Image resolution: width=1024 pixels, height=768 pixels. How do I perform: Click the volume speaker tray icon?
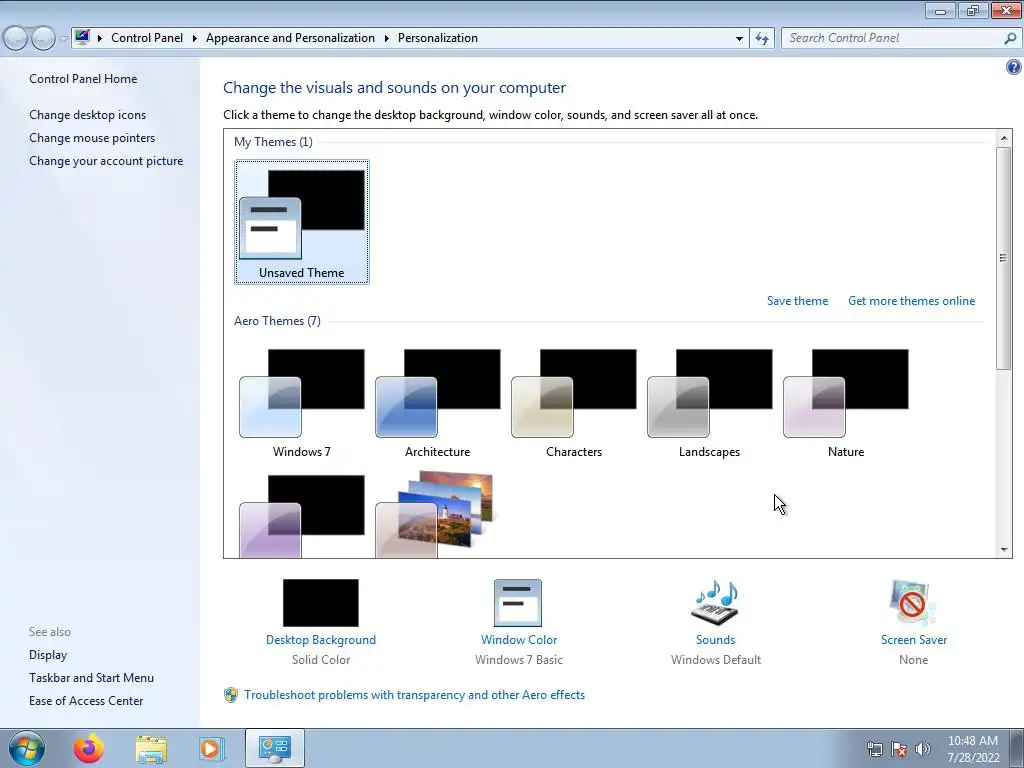[x=922, y=749]
